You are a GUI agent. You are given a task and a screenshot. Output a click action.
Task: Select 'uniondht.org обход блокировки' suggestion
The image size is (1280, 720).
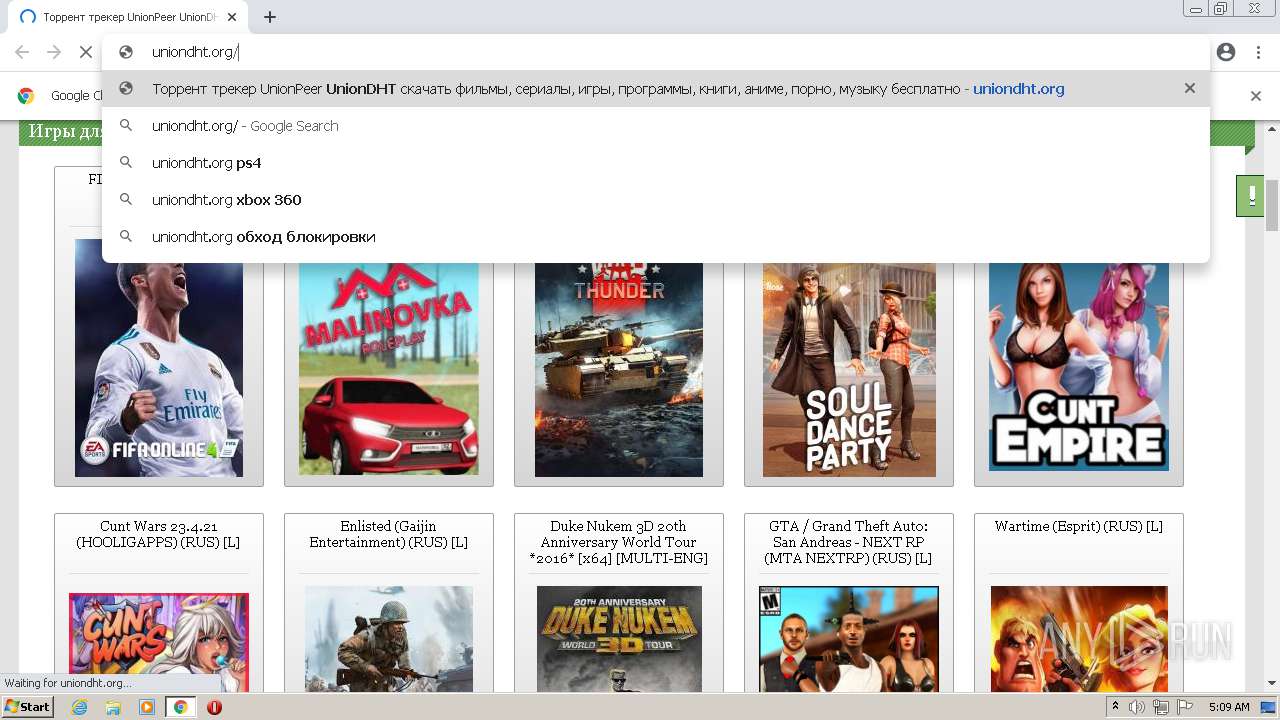655,237
